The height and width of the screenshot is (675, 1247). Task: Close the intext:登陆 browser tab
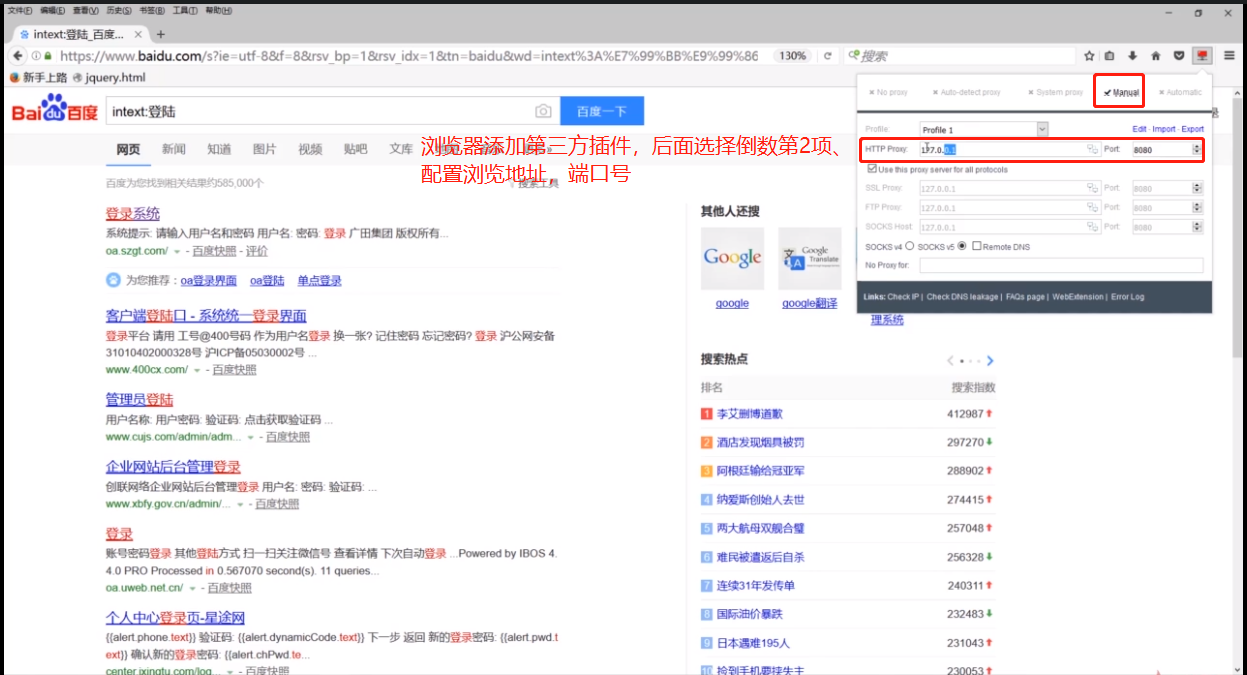click(x=139, y=34)
